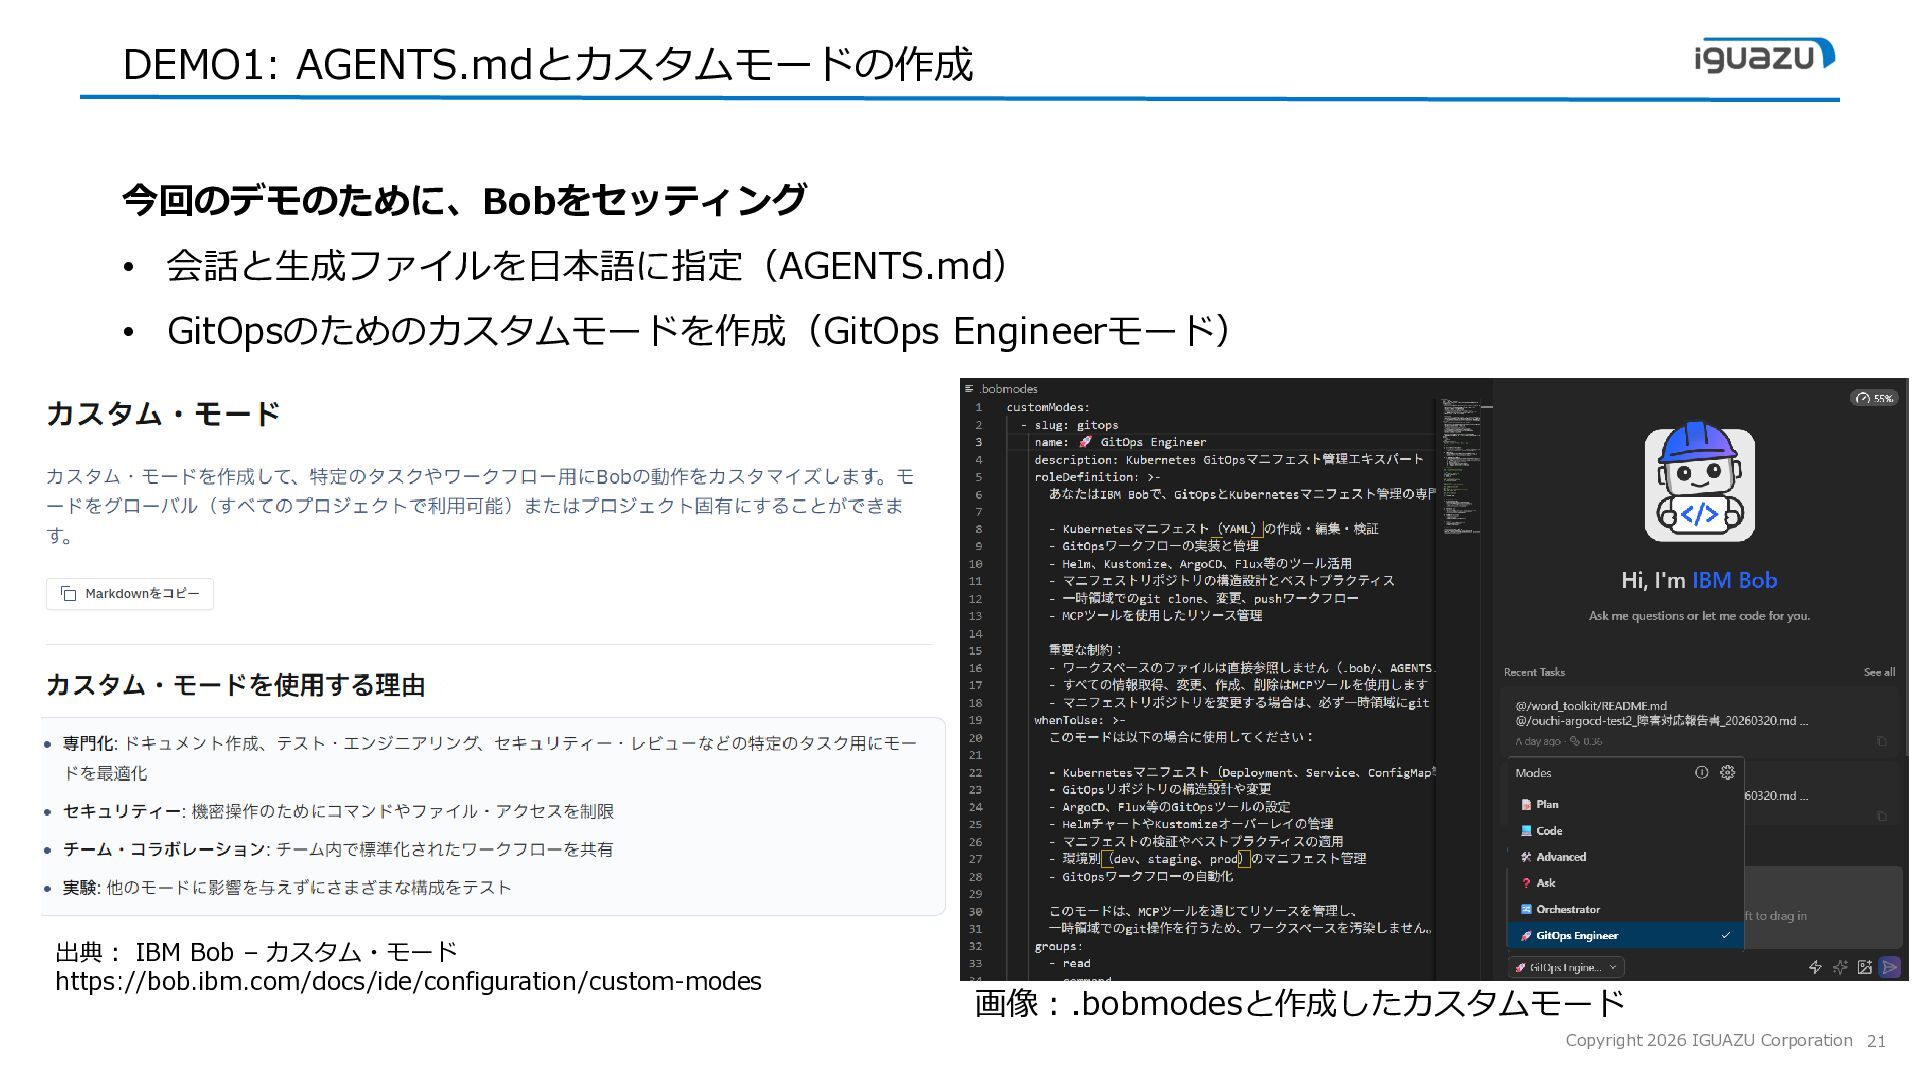This screenshot has width=1920, height=1080.
Task: Open mode settings via gear icon
Action: (1727, 772)
